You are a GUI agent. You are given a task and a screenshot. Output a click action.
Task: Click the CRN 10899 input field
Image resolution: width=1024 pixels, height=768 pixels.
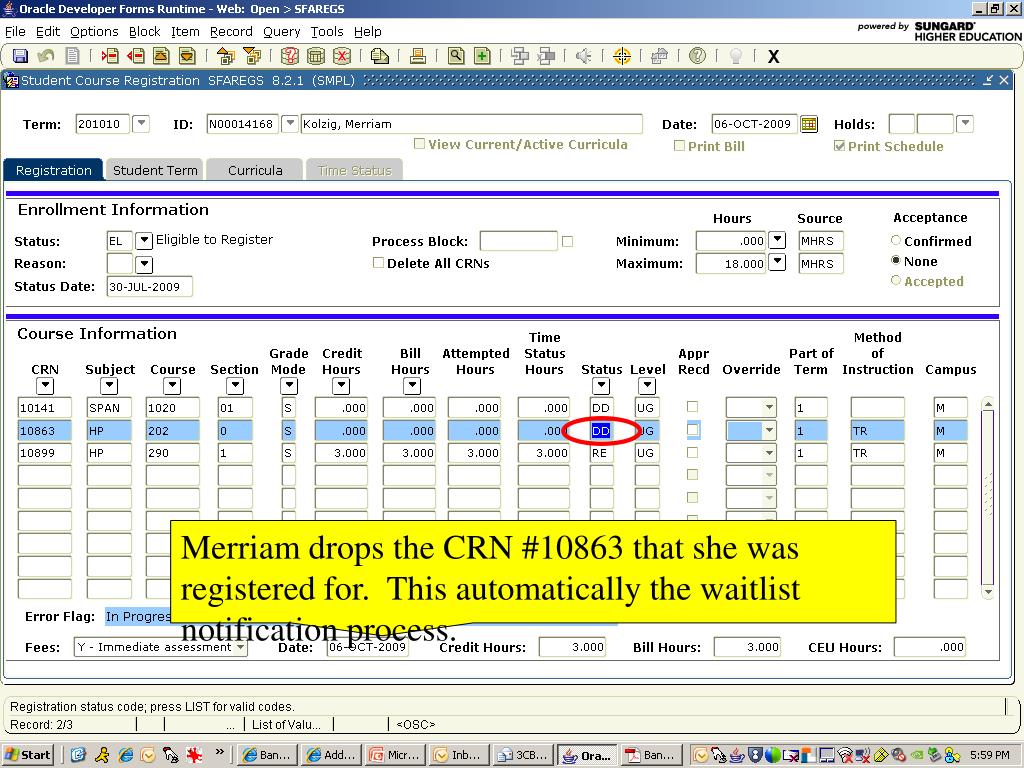[45, 453]
